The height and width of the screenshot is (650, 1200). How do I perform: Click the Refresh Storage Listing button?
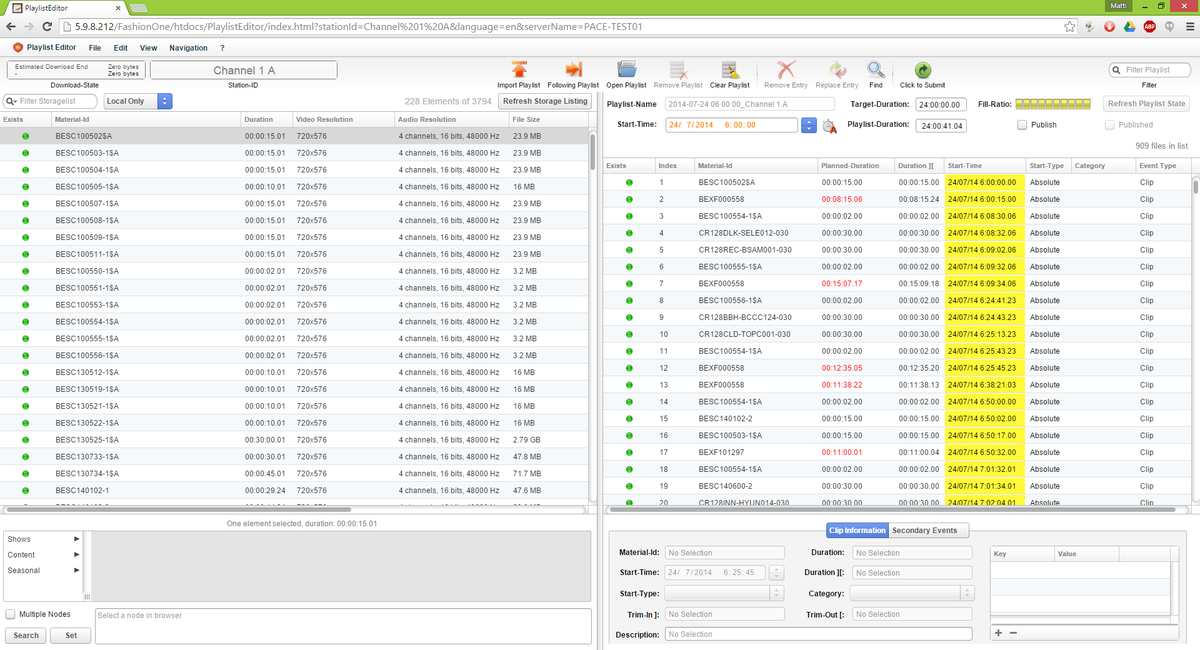tap(545, 101)
